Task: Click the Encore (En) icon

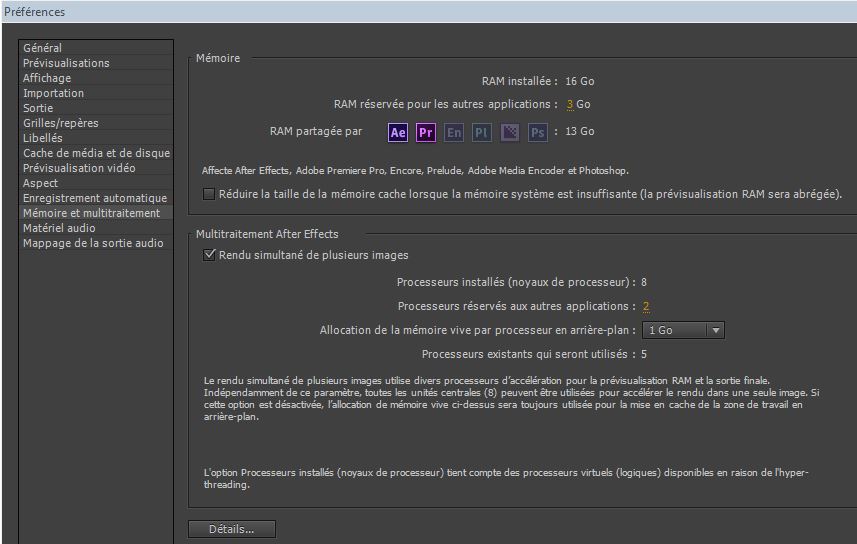Action: coord(454,132)
